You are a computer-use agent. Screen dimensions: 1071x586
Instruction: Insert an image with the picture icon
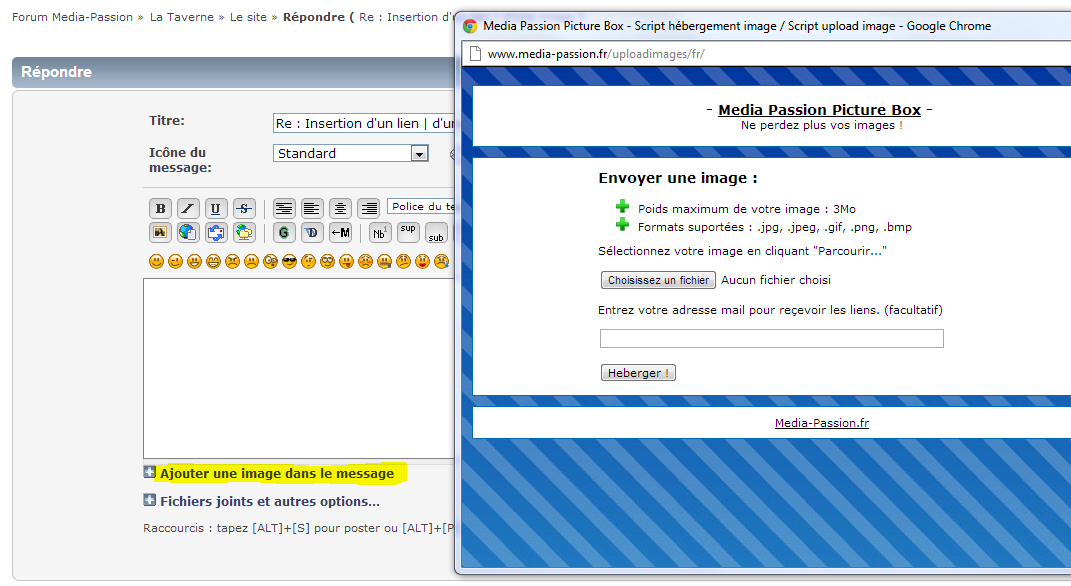point(160,232)
